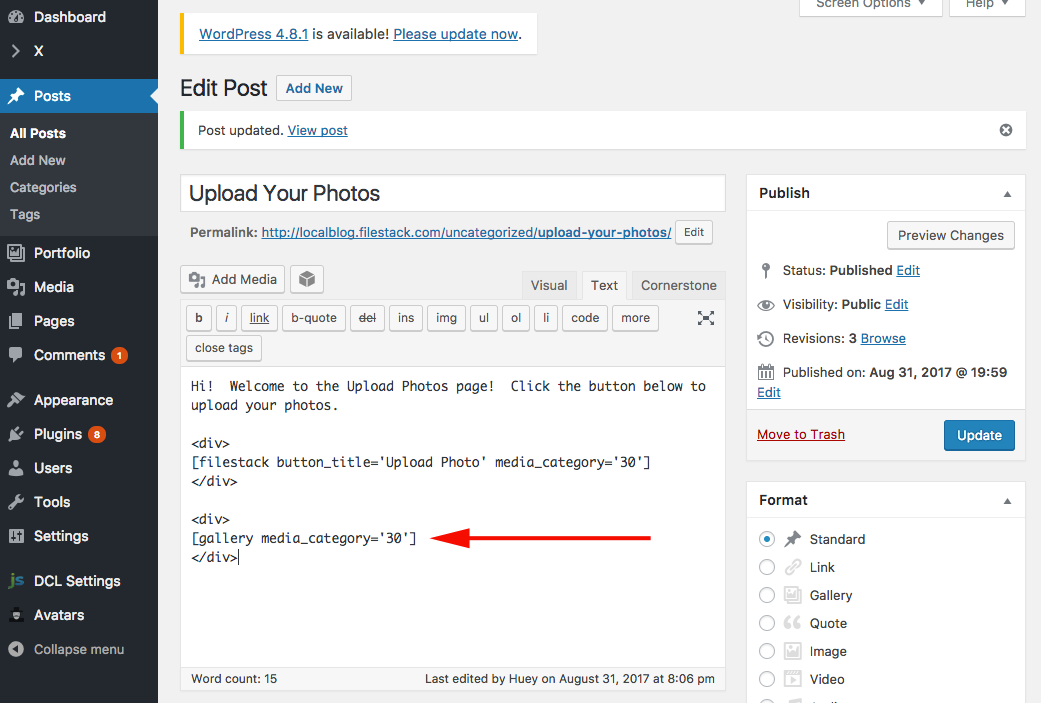Choose the Gallery post format
Screen dimensions: 1041x703
(x=767, y=595)
